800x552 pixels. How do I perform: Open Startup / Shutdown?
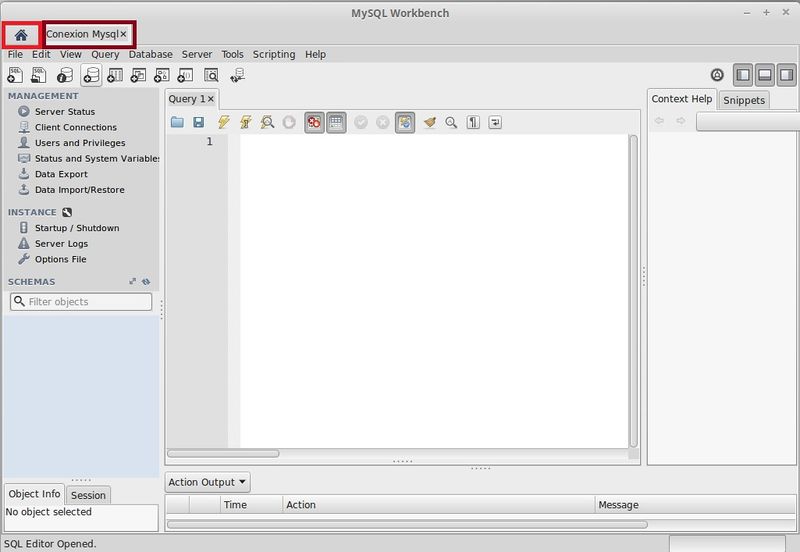click(x=77, y=228)
